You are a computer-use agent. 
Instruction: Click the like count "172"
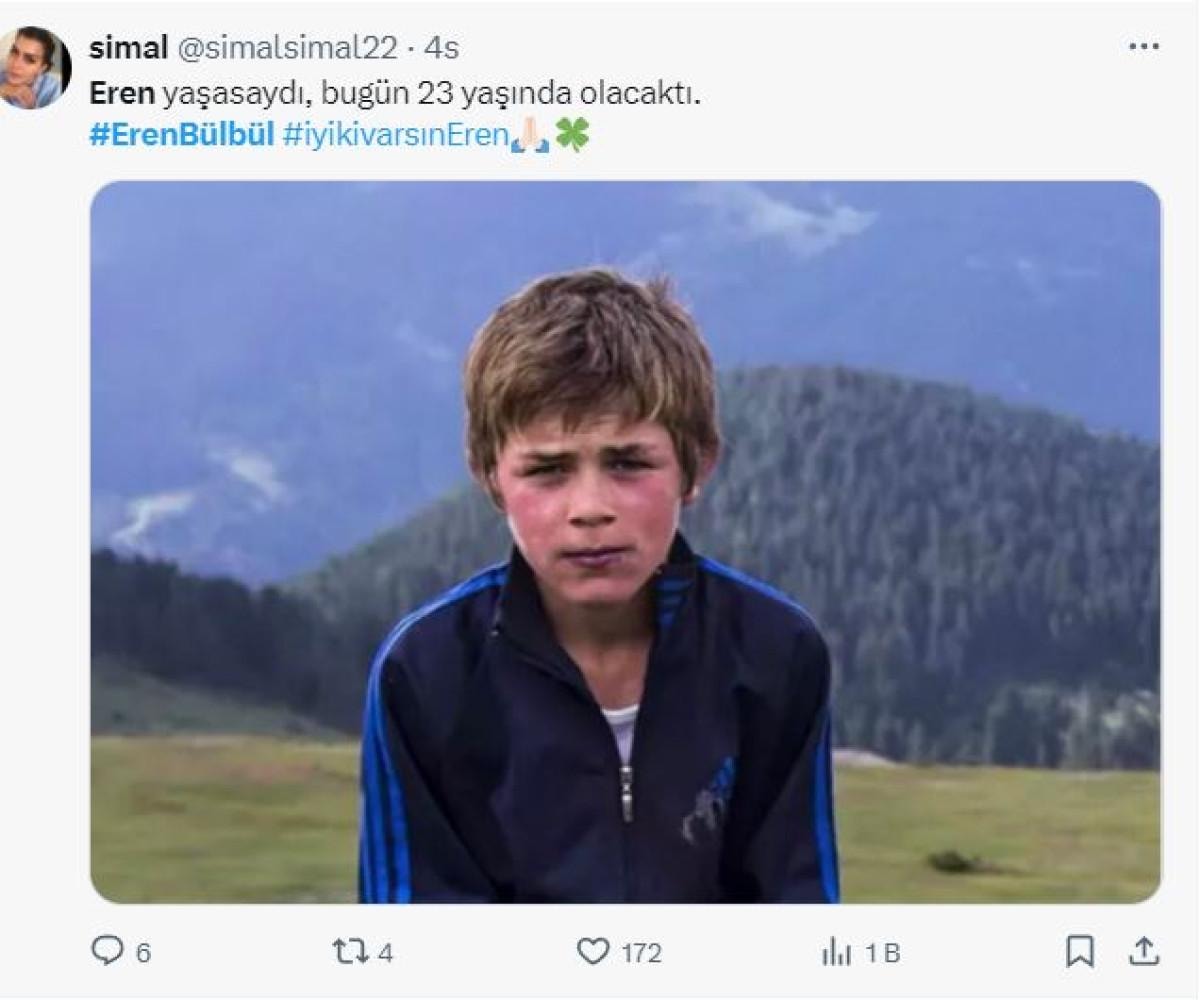pyautogui.click(x=641, y=954)
